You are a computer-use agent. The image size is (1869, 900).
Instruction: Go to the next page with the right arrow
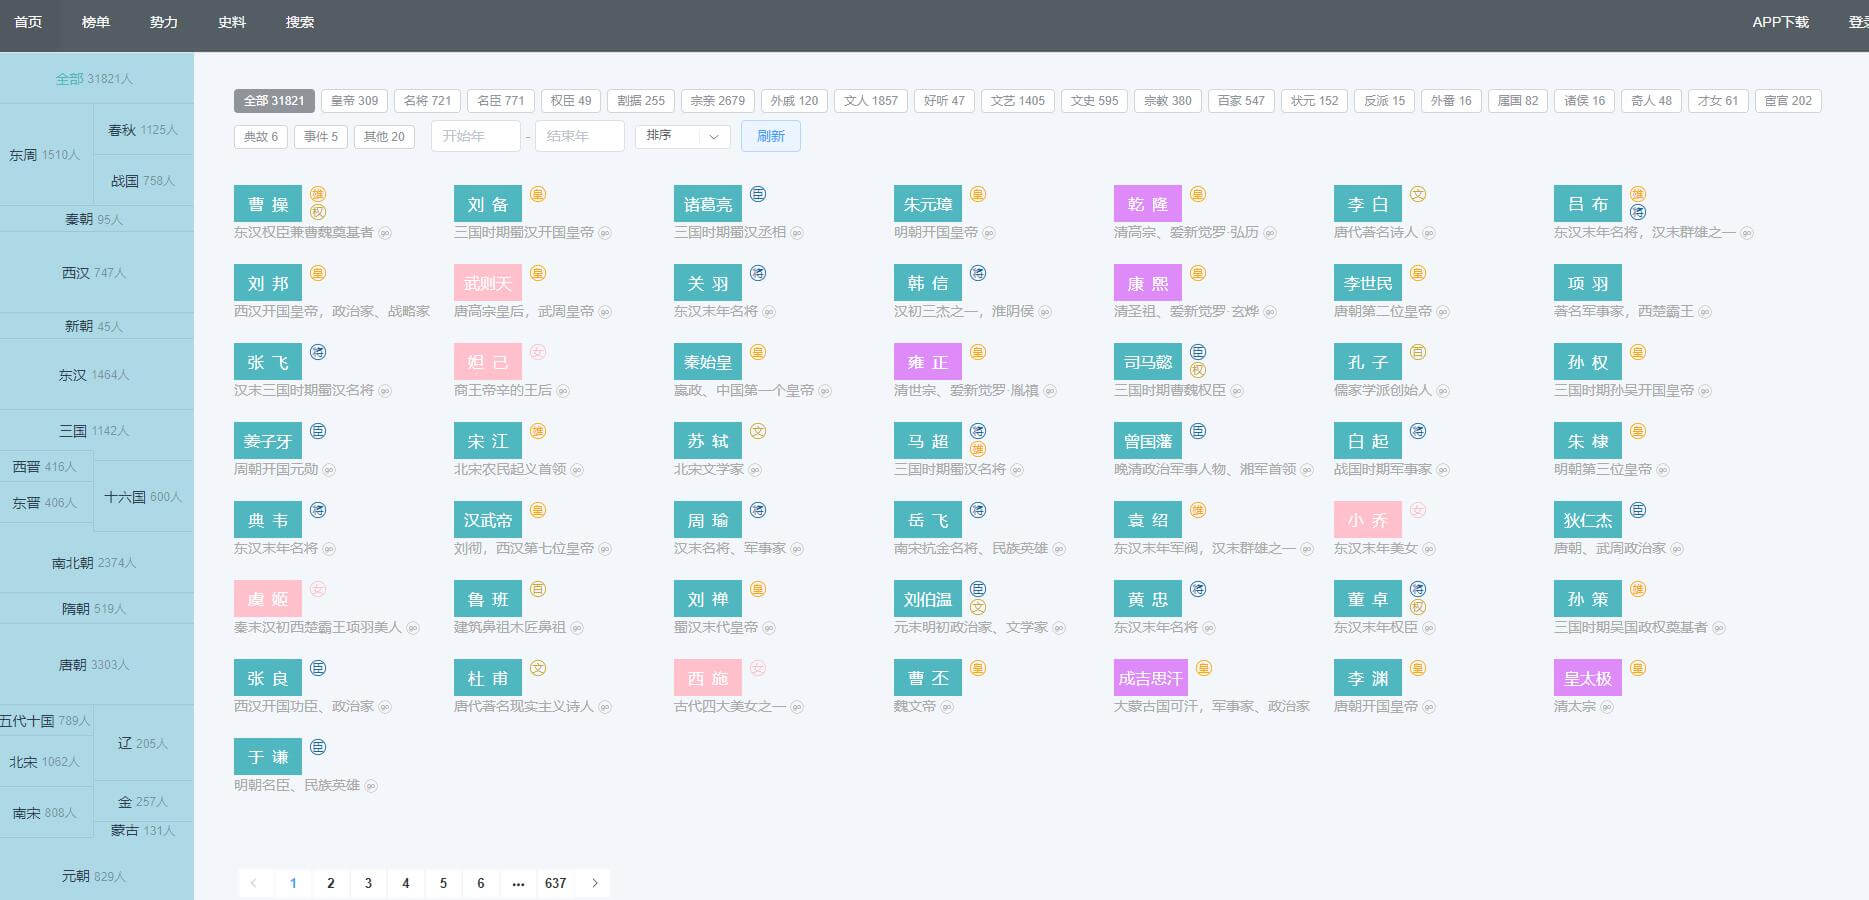coord(595,883)
